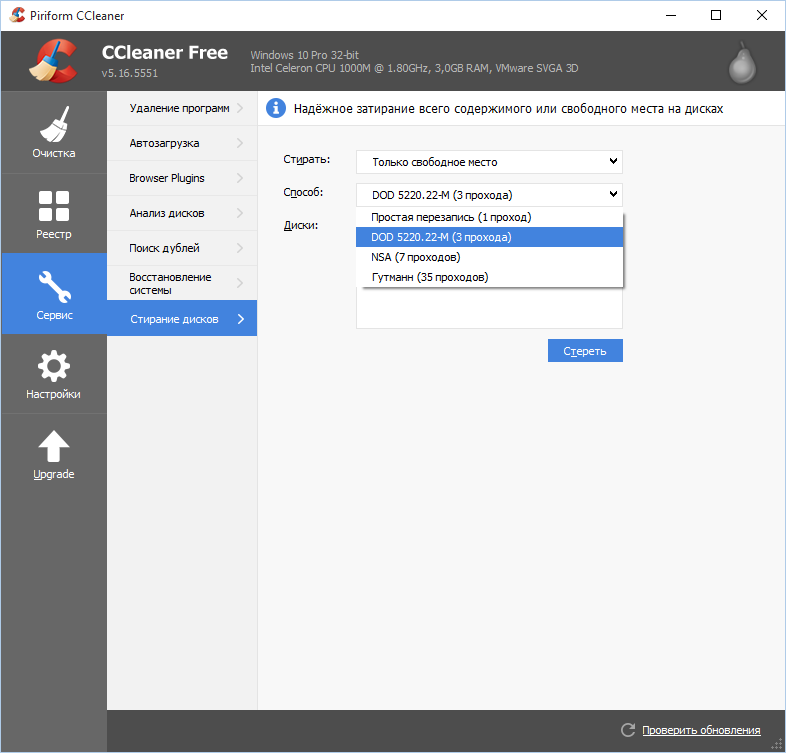Click the CCleaner Free title text
The width and height of the screenshot is (786, 753).
tap(164, 53)
